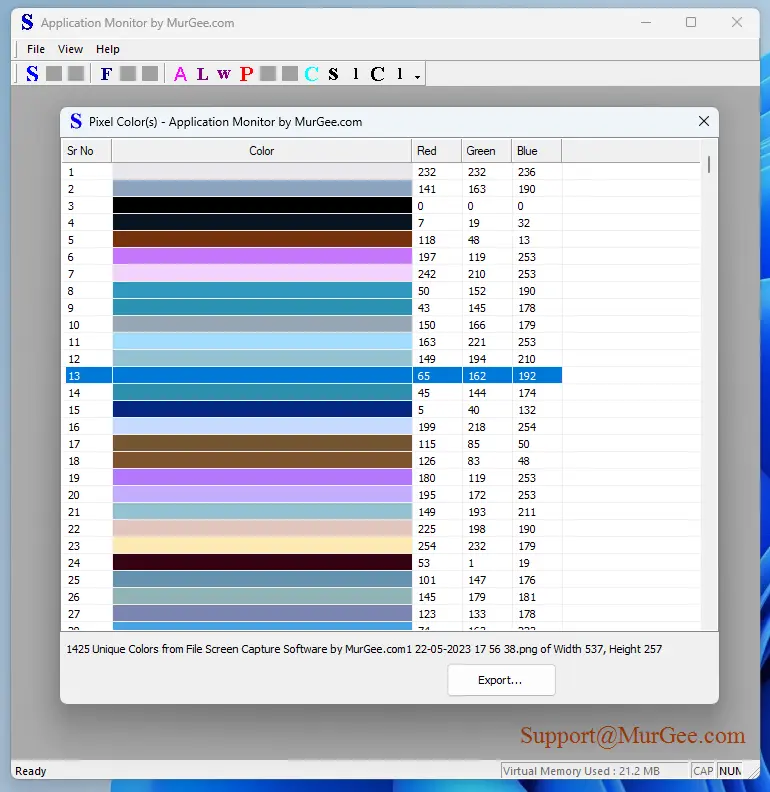
Task: Click Blue value '179' in row 10
Action: 526,325
